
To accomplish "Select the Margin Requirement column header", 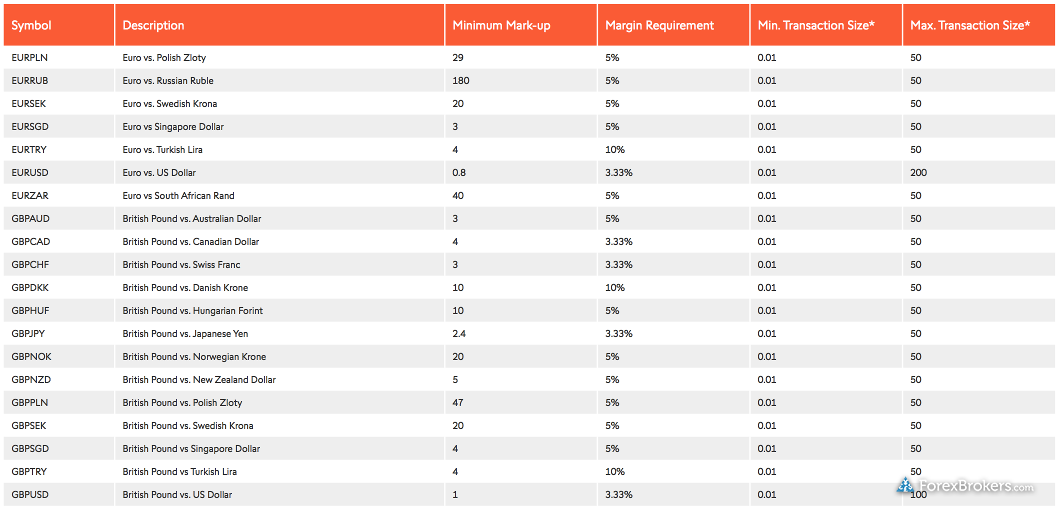I will tap(659, 26).
